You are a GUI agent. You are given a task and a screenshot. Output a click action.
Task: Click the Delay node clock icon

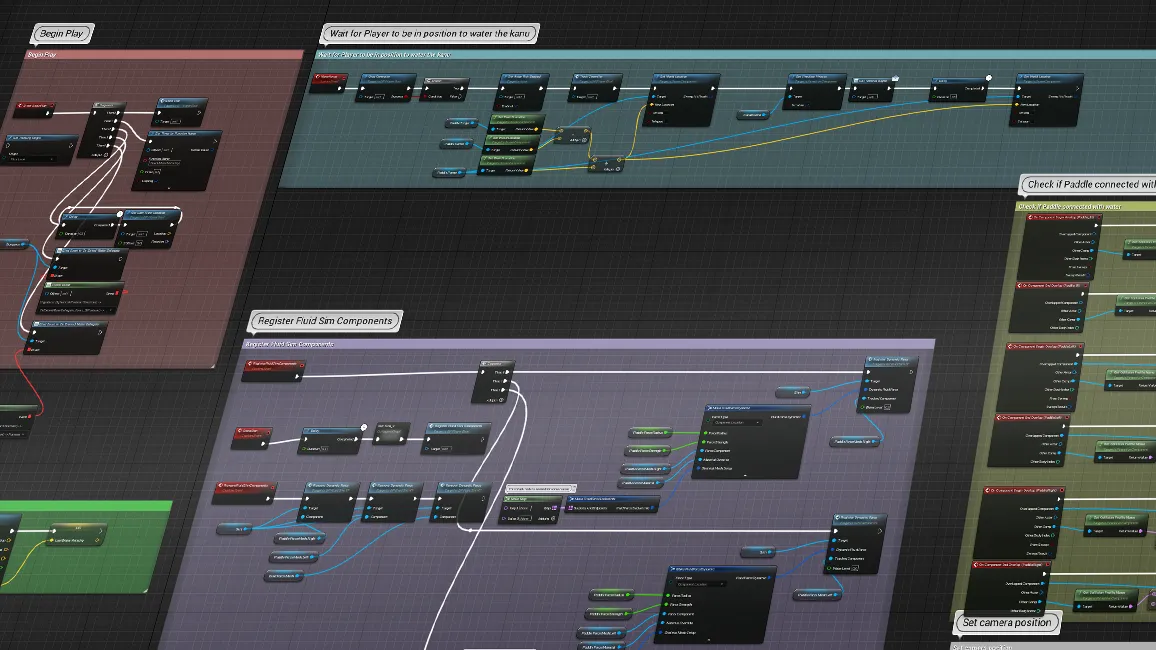(x=363, y=426)
